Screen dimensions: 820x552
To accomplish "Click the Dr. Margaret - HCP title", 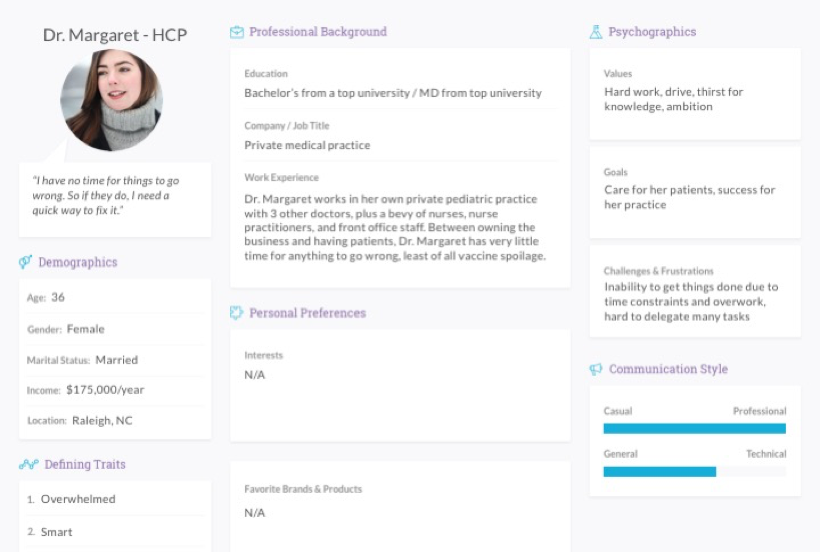I will (115, 35).
